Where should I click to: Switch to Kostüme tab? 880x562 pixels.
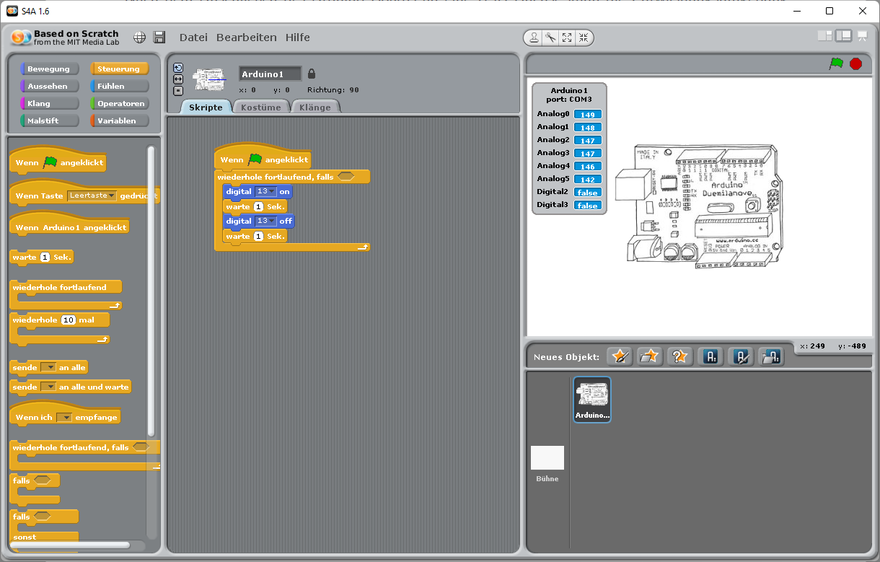[261, 107]
